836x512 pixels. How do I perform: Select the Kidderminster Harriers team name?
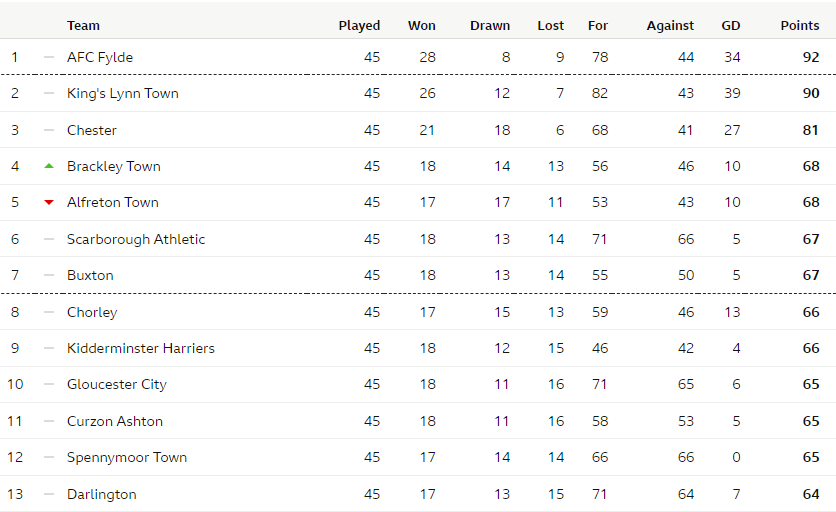point(141,348)
